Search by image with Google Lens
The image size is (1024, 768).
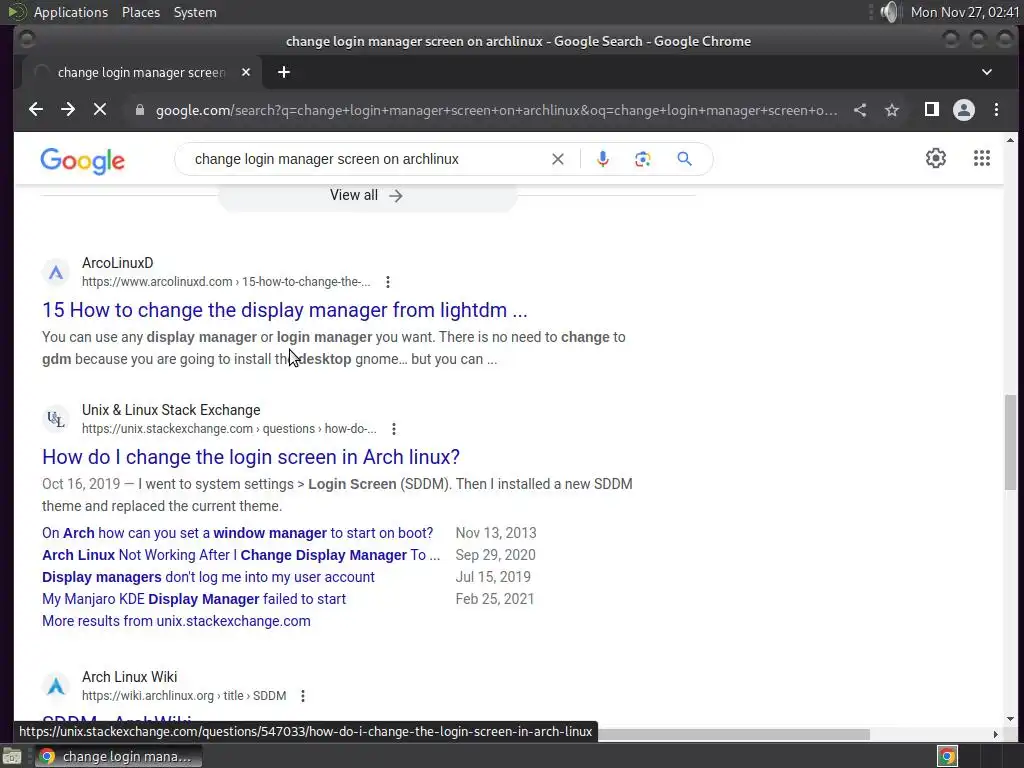tap(643, 159)
